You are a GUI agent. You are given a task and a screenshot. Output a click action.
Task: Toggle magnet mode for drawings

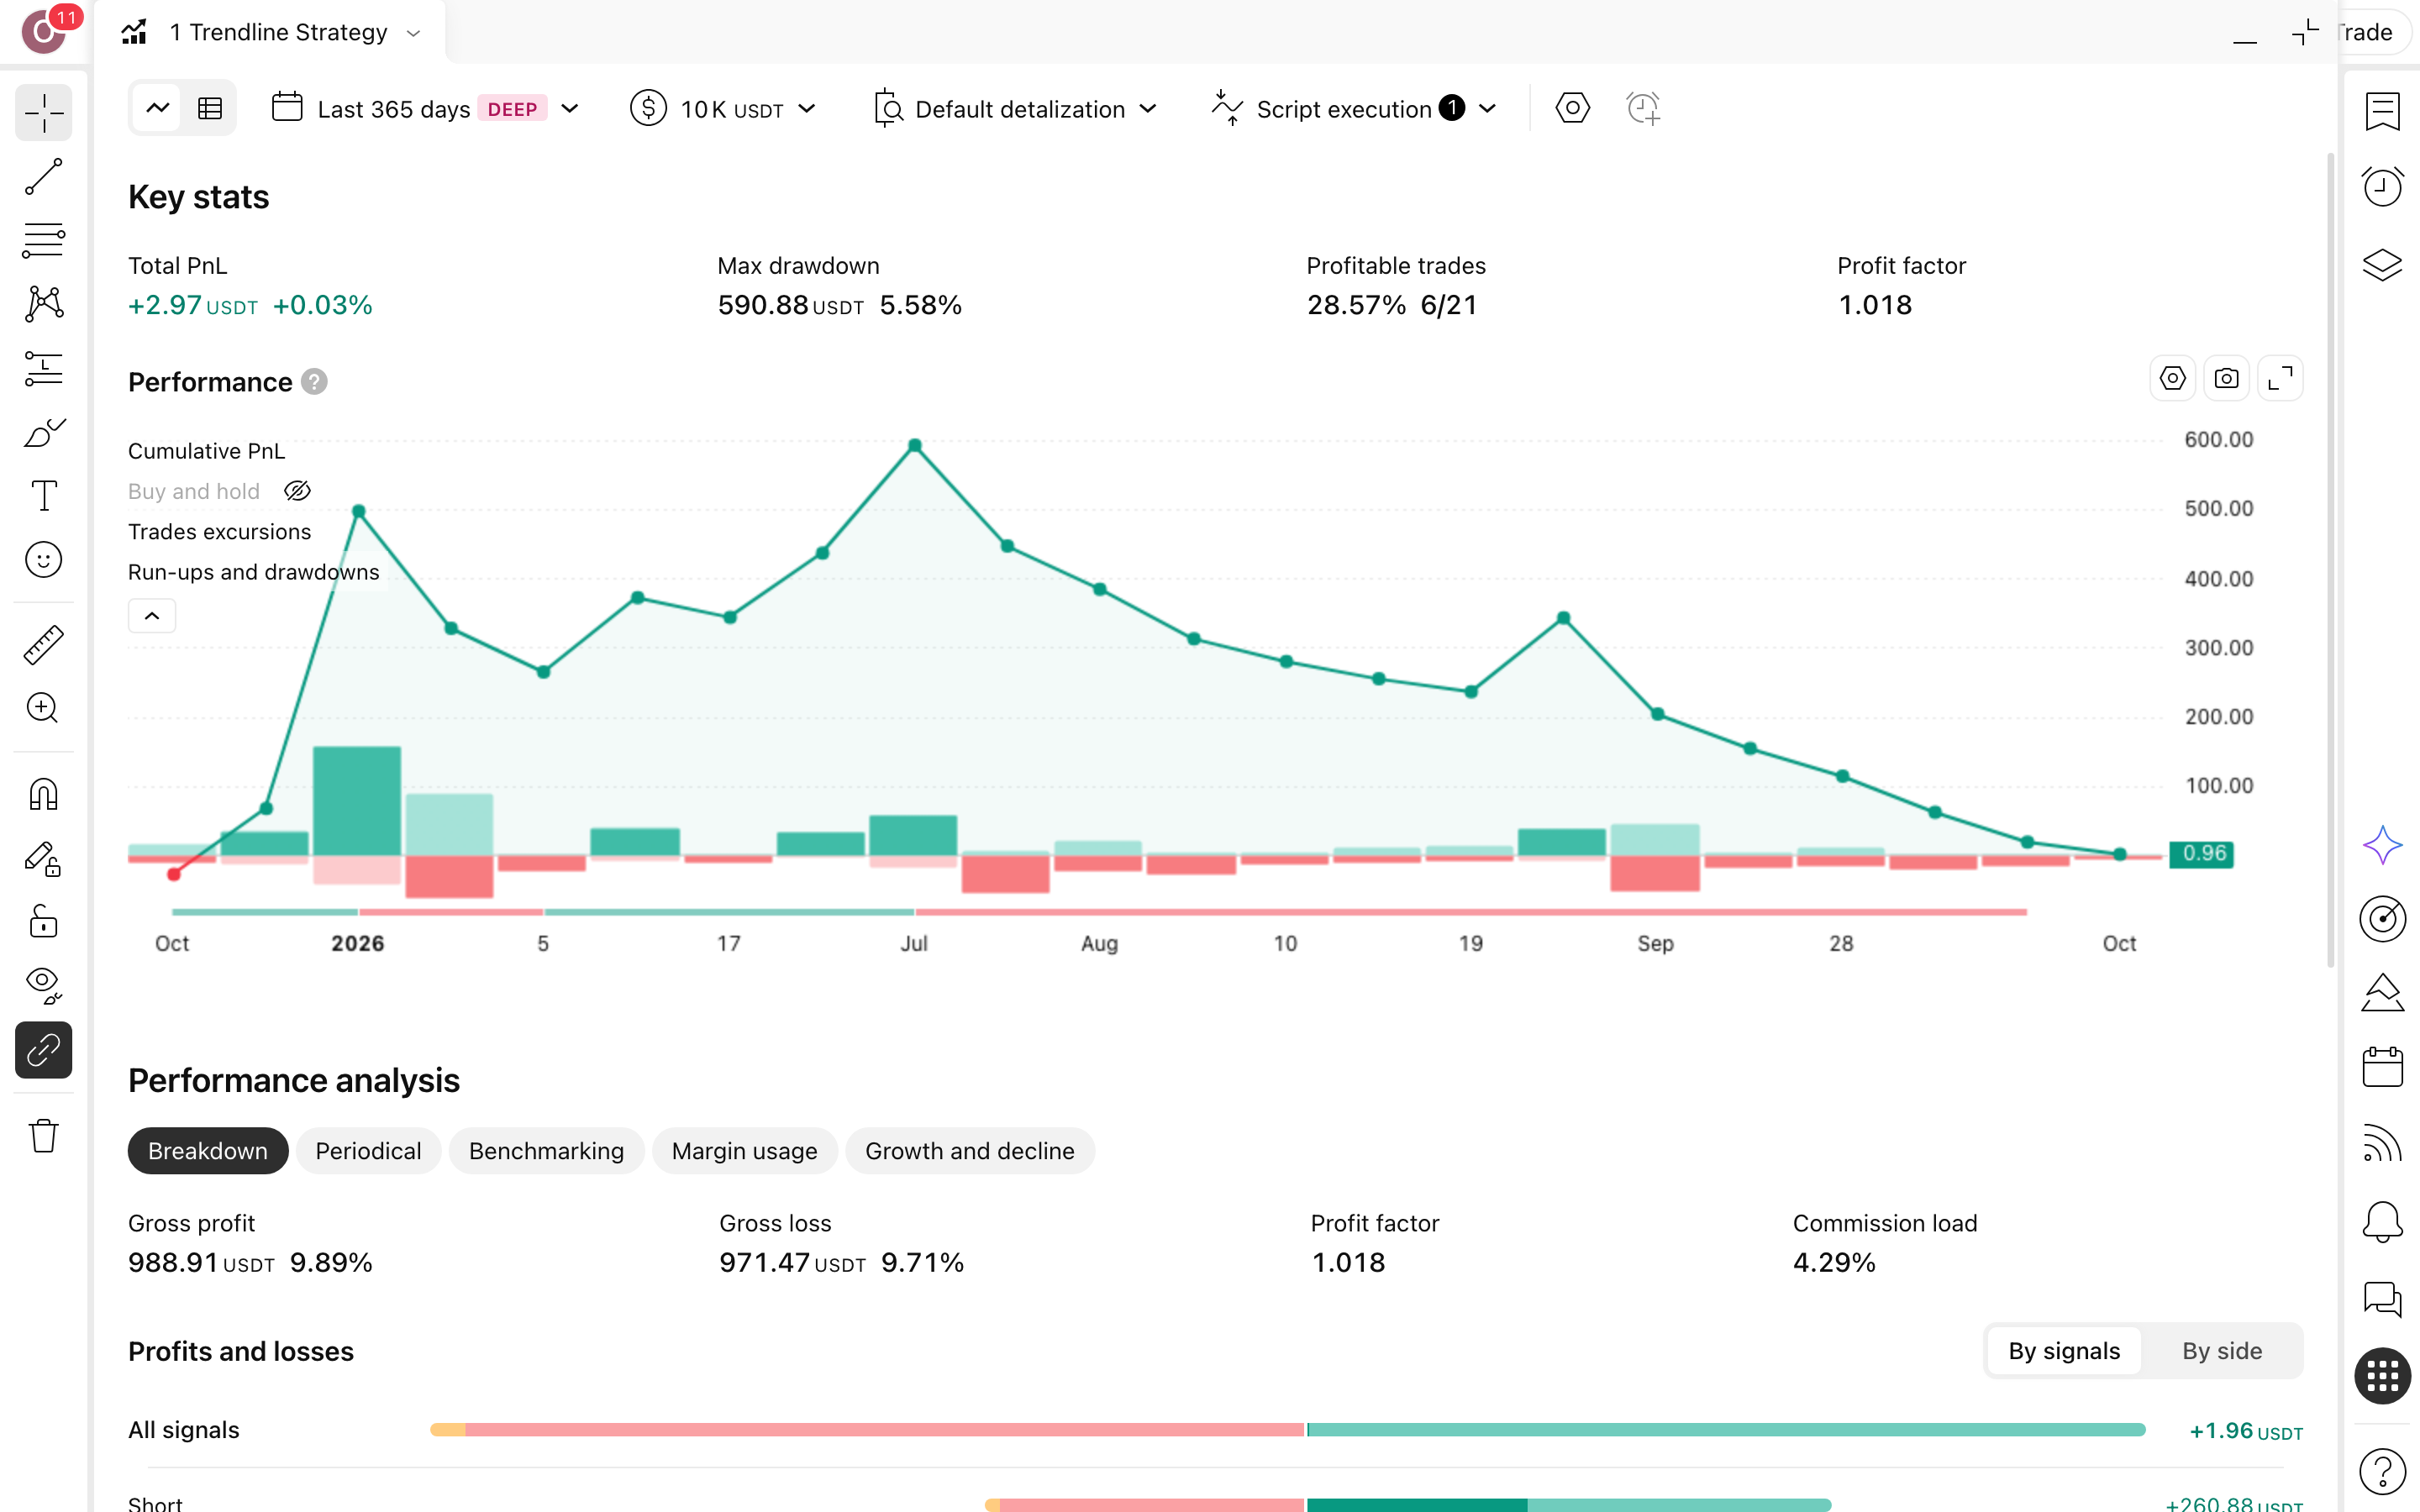point(44,794)
